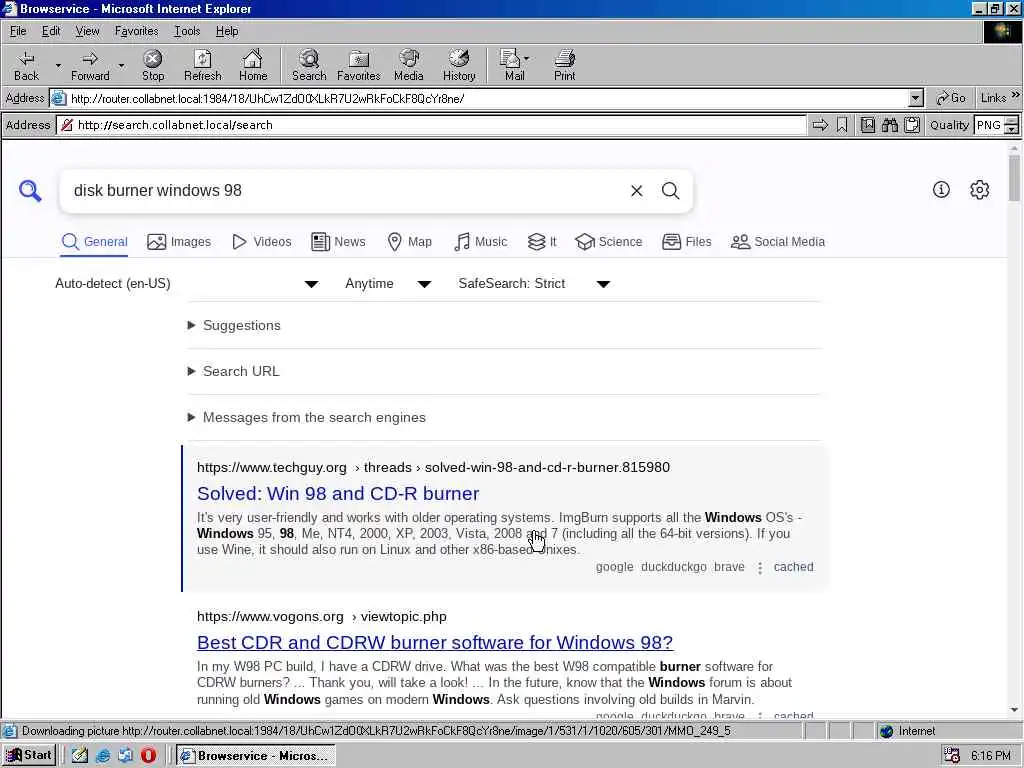Open the IE Search pane button
Screen dimensions: 1024x768
click(x=309, y=65)
